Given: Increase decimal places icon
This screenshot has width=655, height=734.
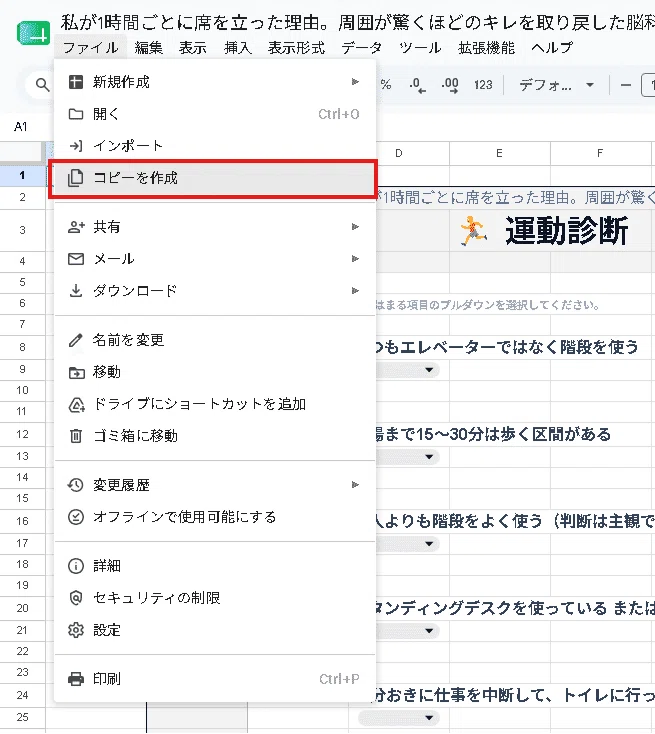Looking at the screenshot, I should pos(449,85).
